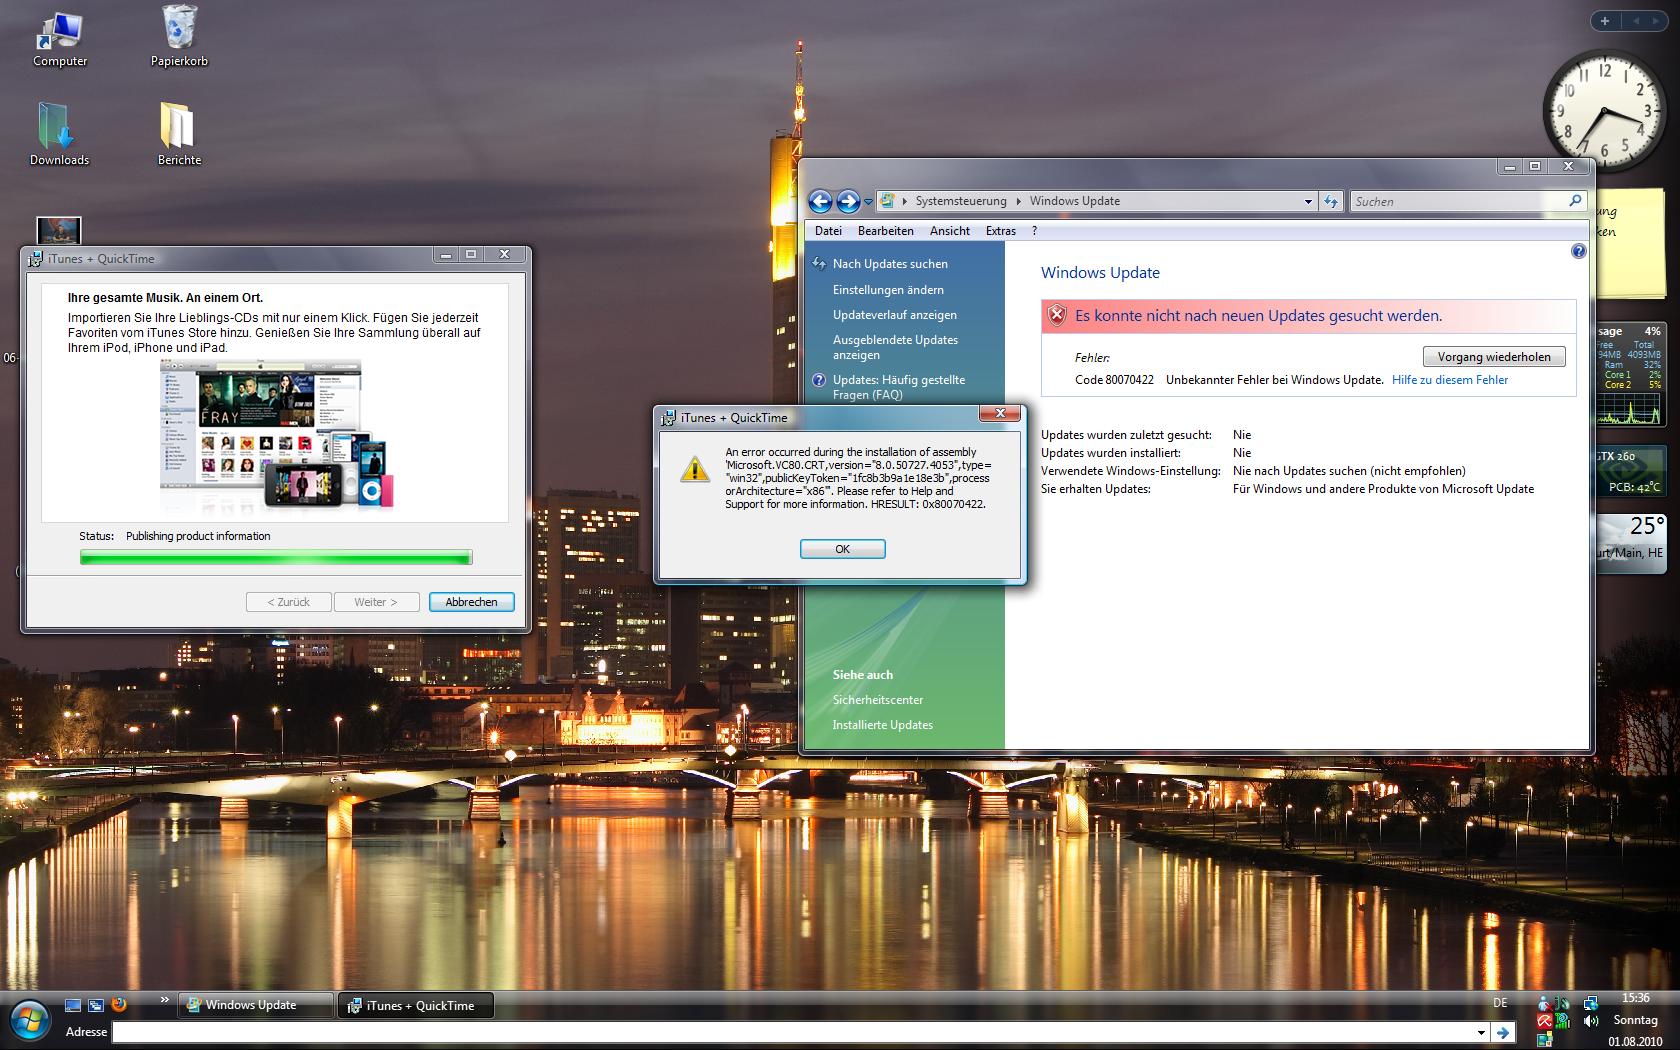Open the Extras menu
This screenshot has height=1050, width=1680.
coord(1001,231)
